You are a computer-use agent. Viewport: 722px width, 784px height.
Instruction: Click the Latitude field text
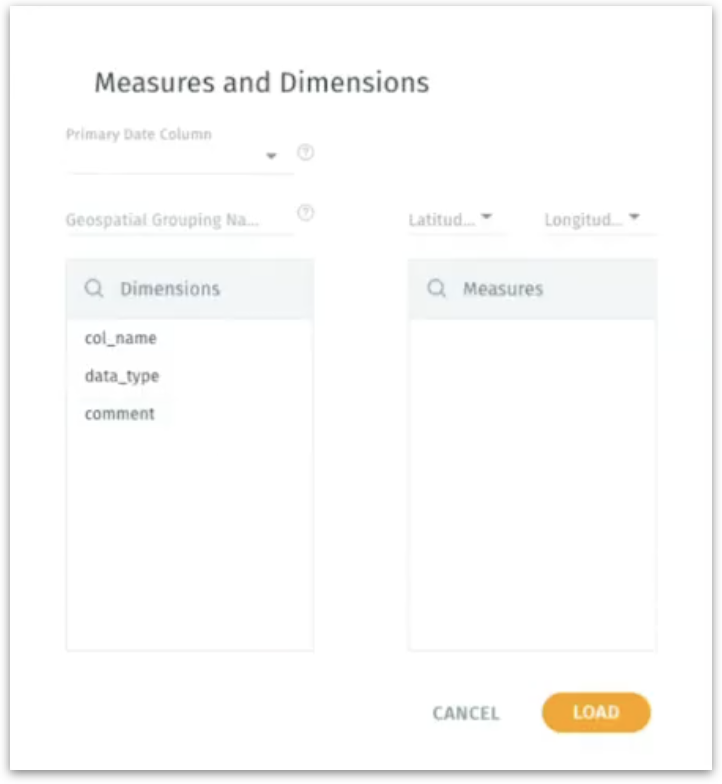441,220
